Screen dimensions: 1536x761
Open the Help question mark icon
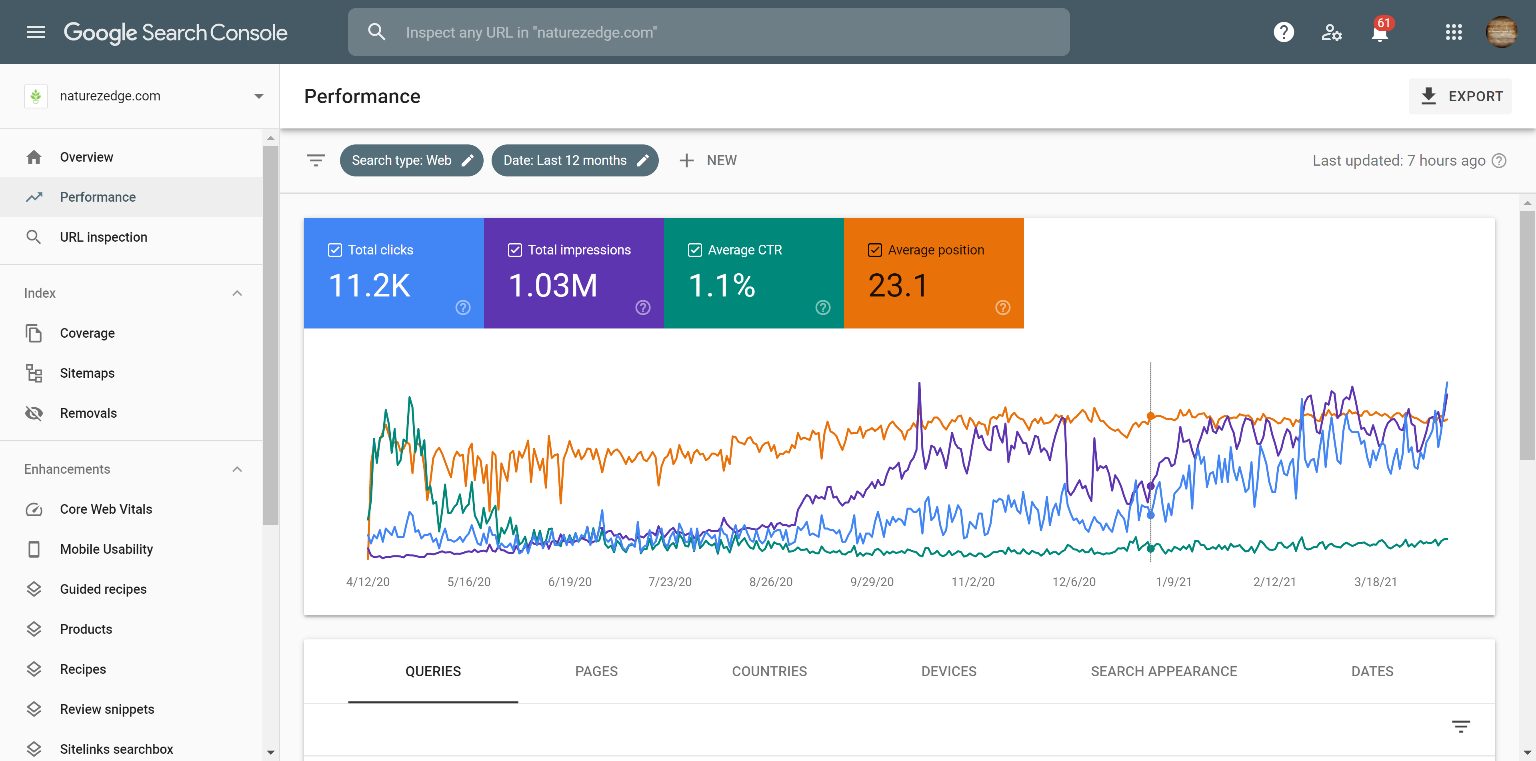click(1284, 32)
